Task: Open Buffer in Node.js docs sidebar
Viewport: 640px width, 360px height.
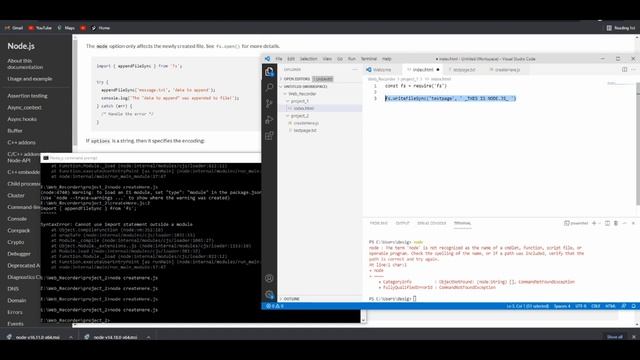Action: point(15,131)
